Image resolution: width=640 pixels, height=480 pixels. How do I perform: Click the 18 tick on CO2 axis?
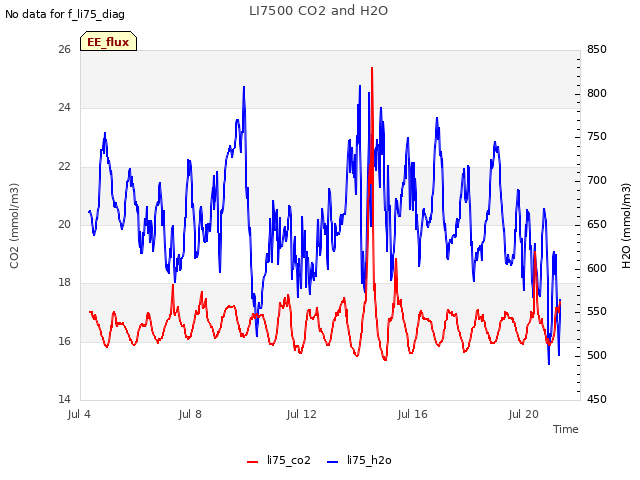64,282
